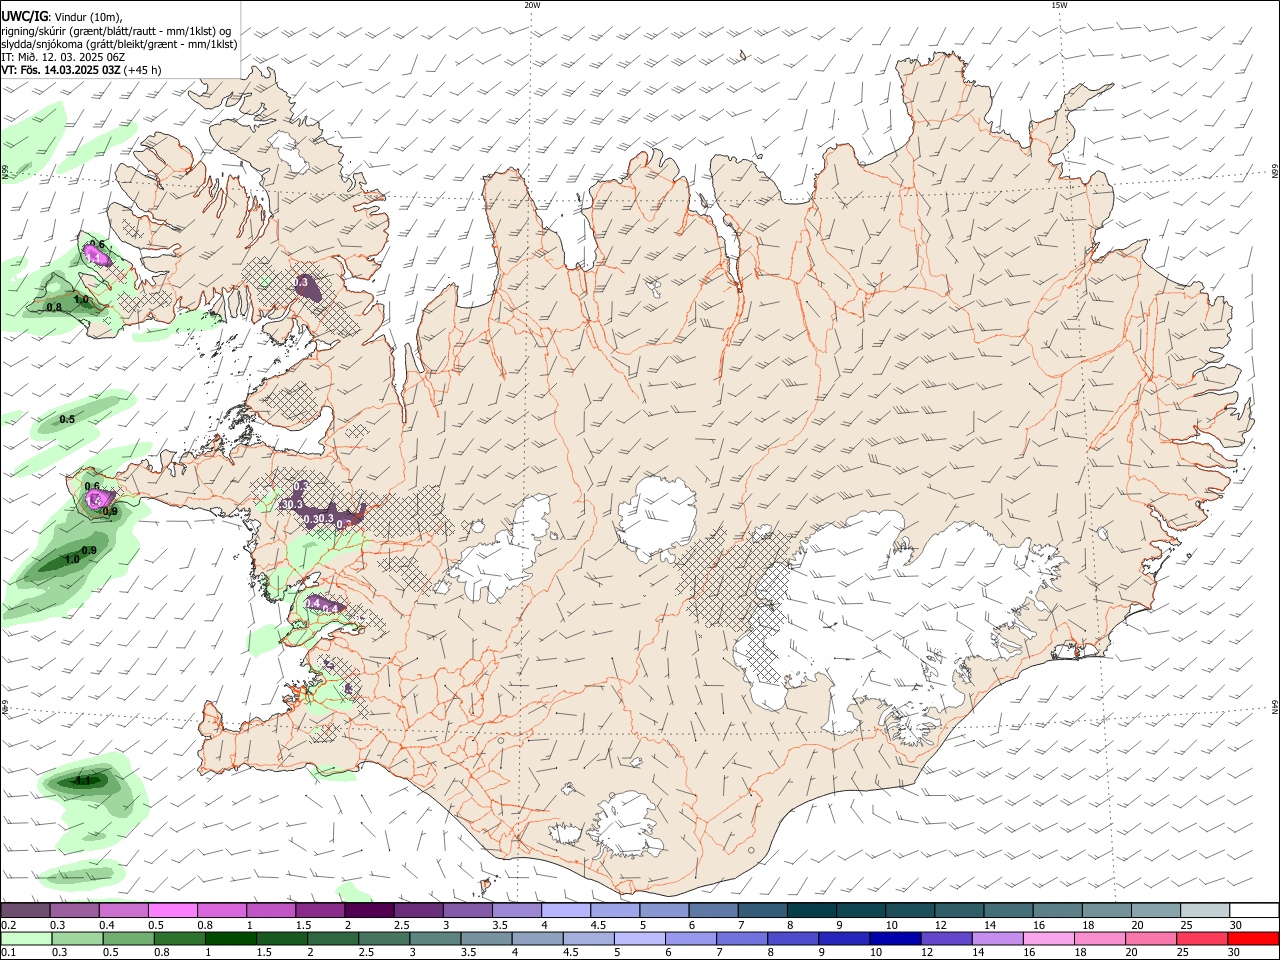Click the '(+45 h)' forecast offset text
The image size is (1280, 960).
(144, 71)
